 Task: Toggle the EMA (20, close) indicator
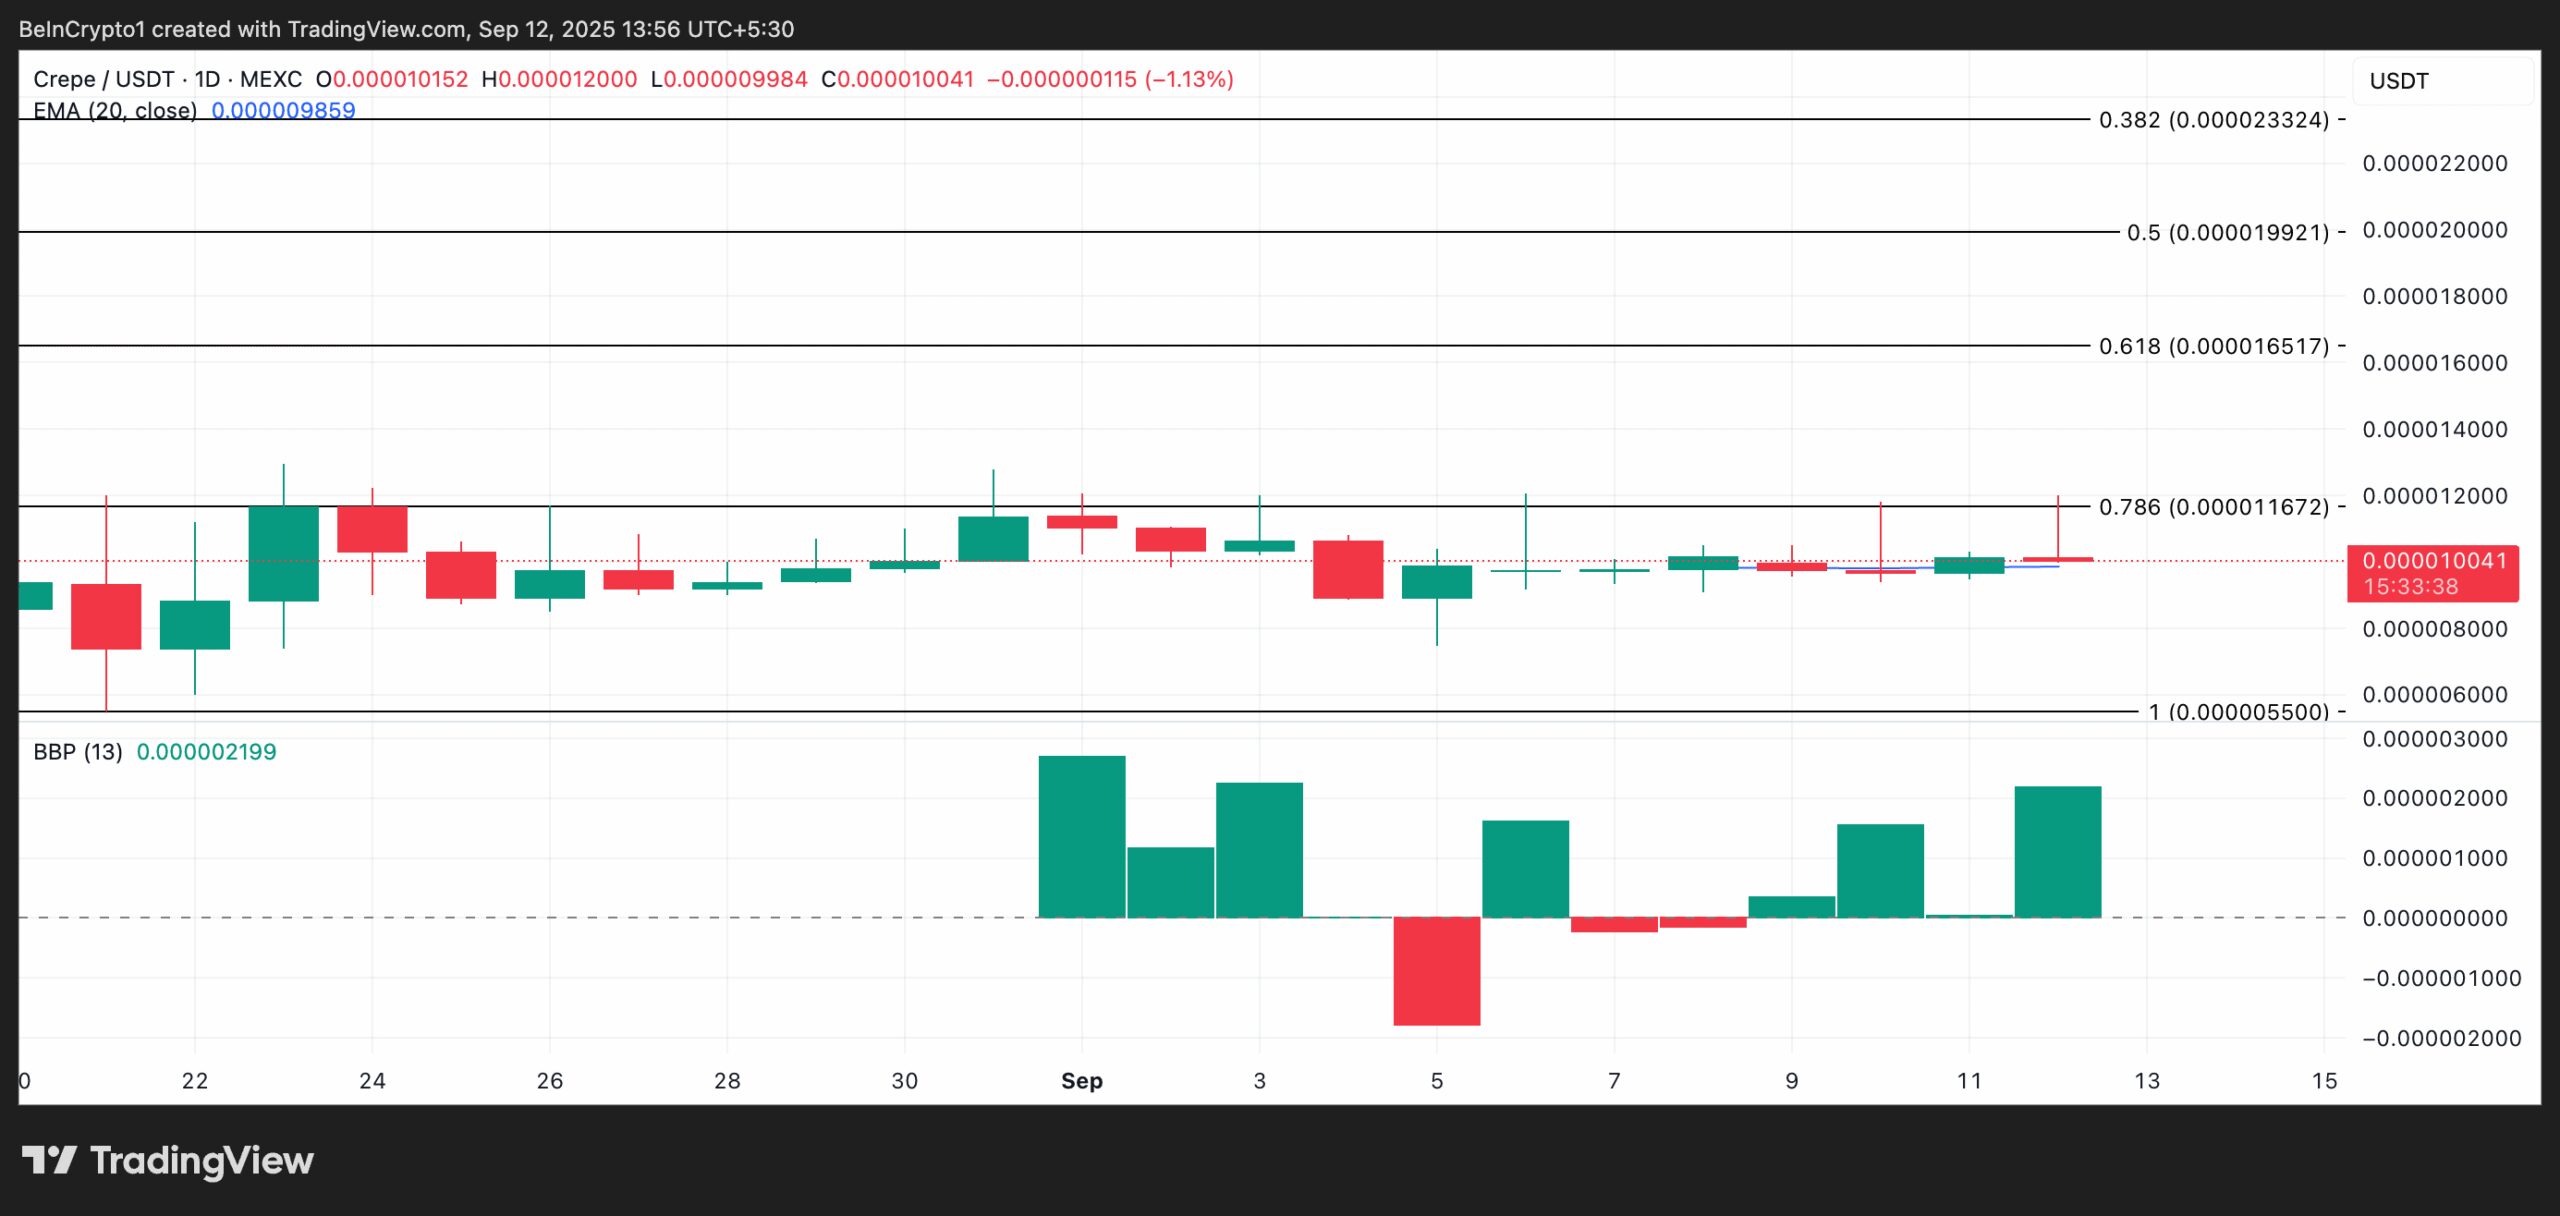tap(115, 112)
